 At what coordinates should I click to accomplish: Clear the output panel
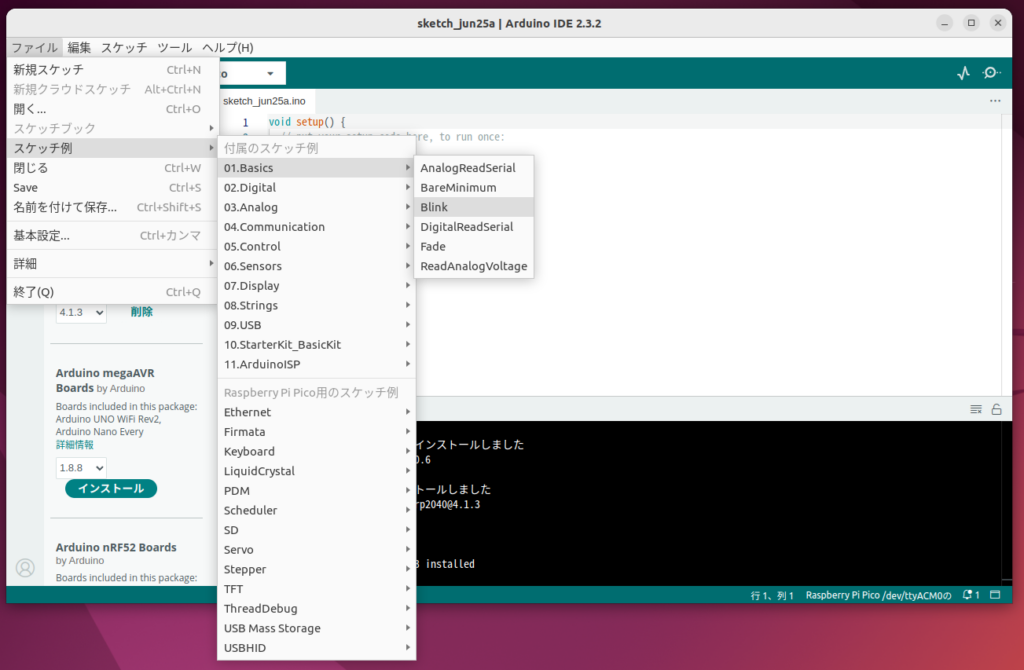coord(976,409)
